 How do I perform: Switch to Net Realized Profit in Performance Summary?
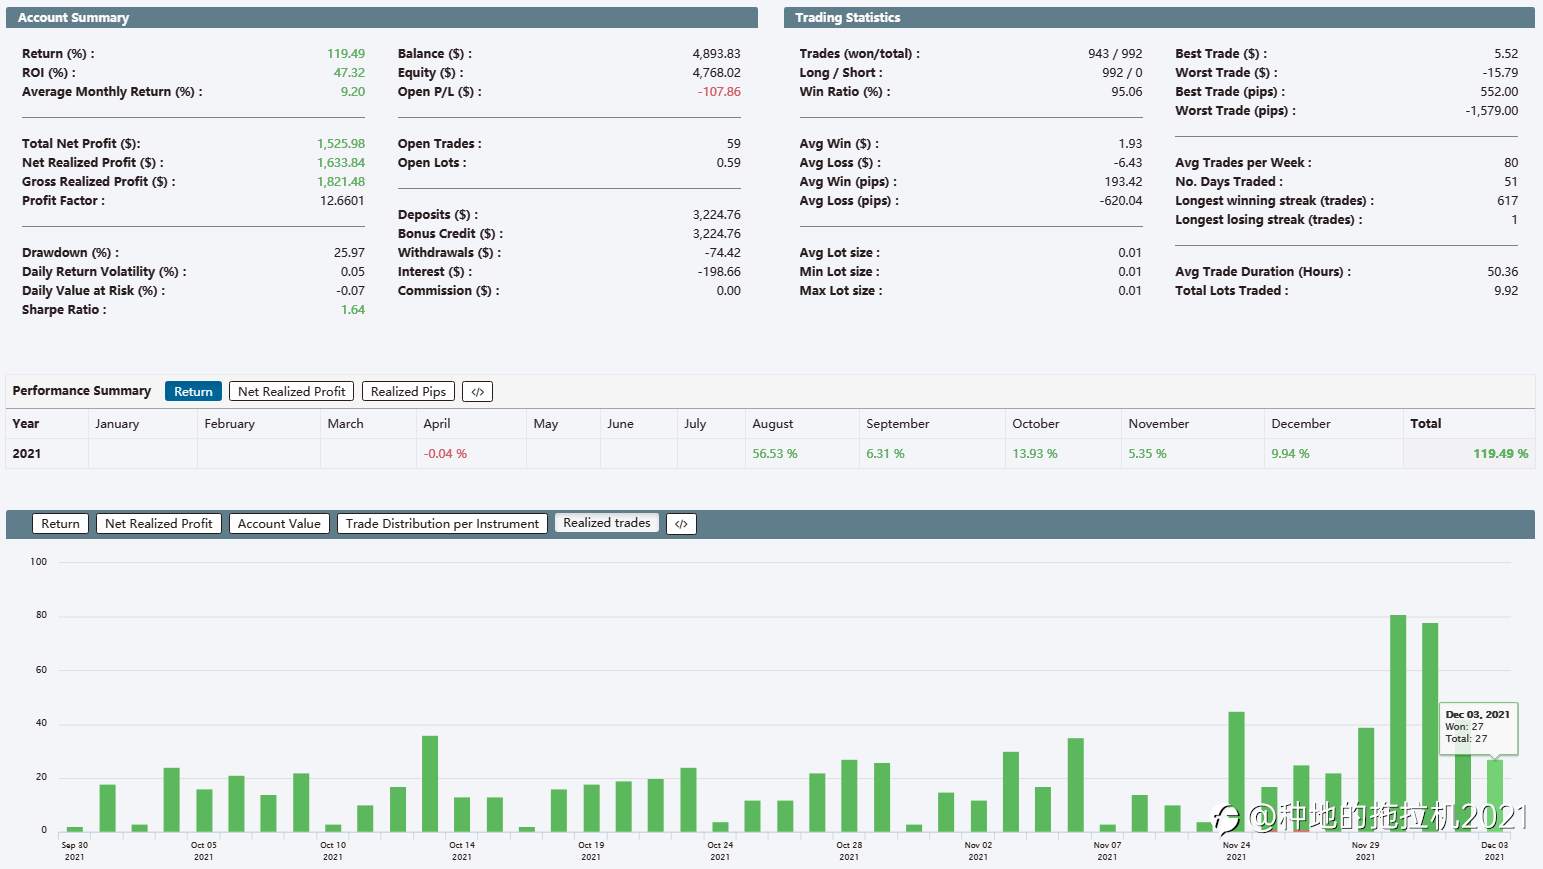coord(291,392)
